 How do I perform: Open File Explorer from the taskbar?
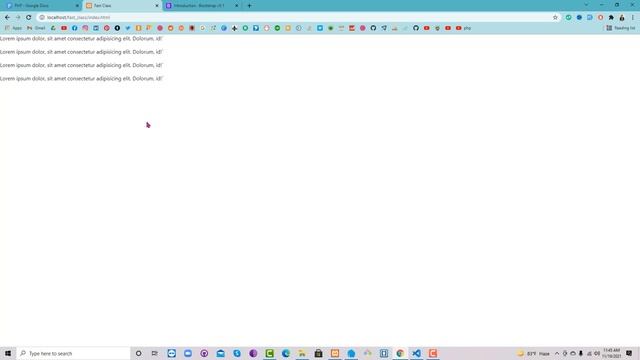pyautogui.click(x=302, y=353)
